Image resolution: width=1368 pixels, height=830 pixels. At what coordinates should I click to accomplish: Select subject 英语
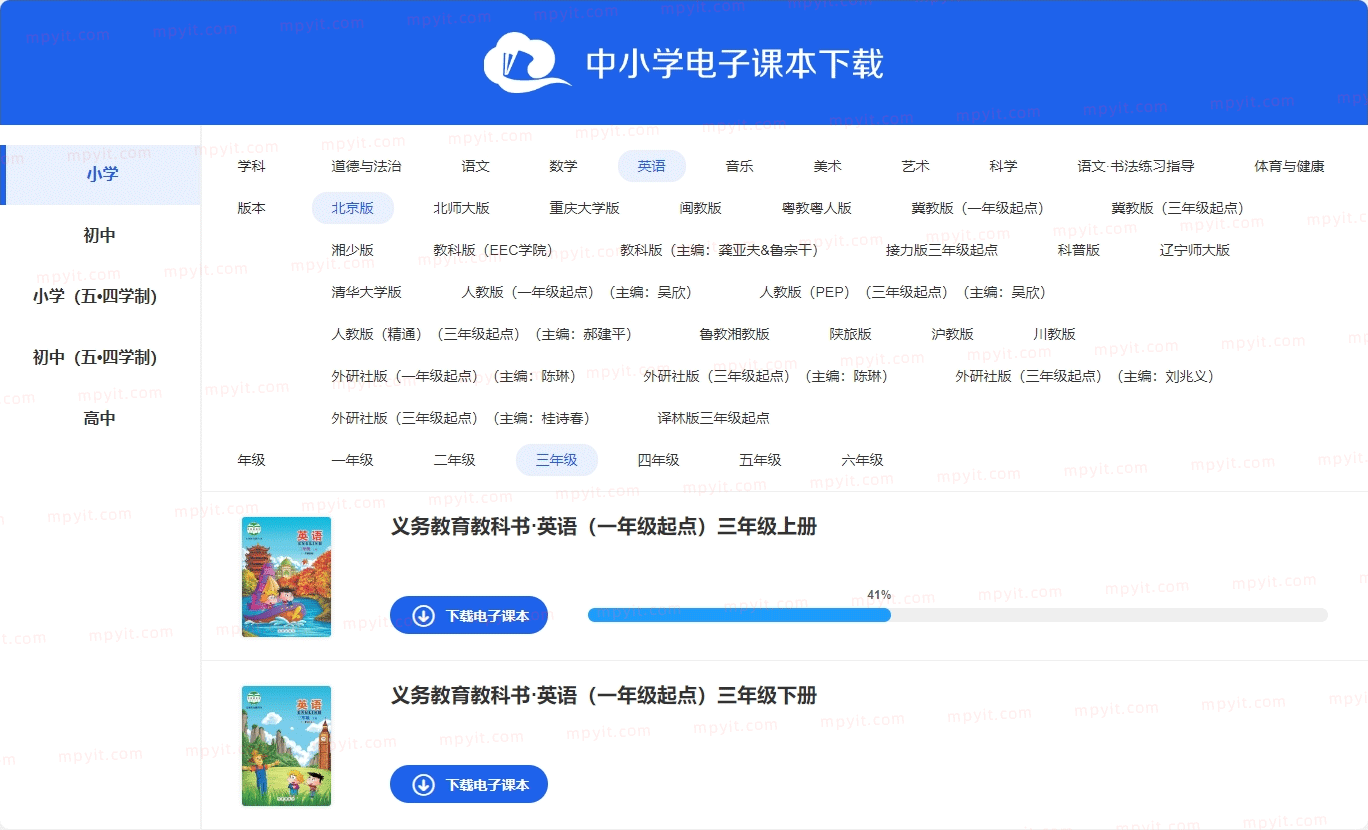[x=652, y=166]
